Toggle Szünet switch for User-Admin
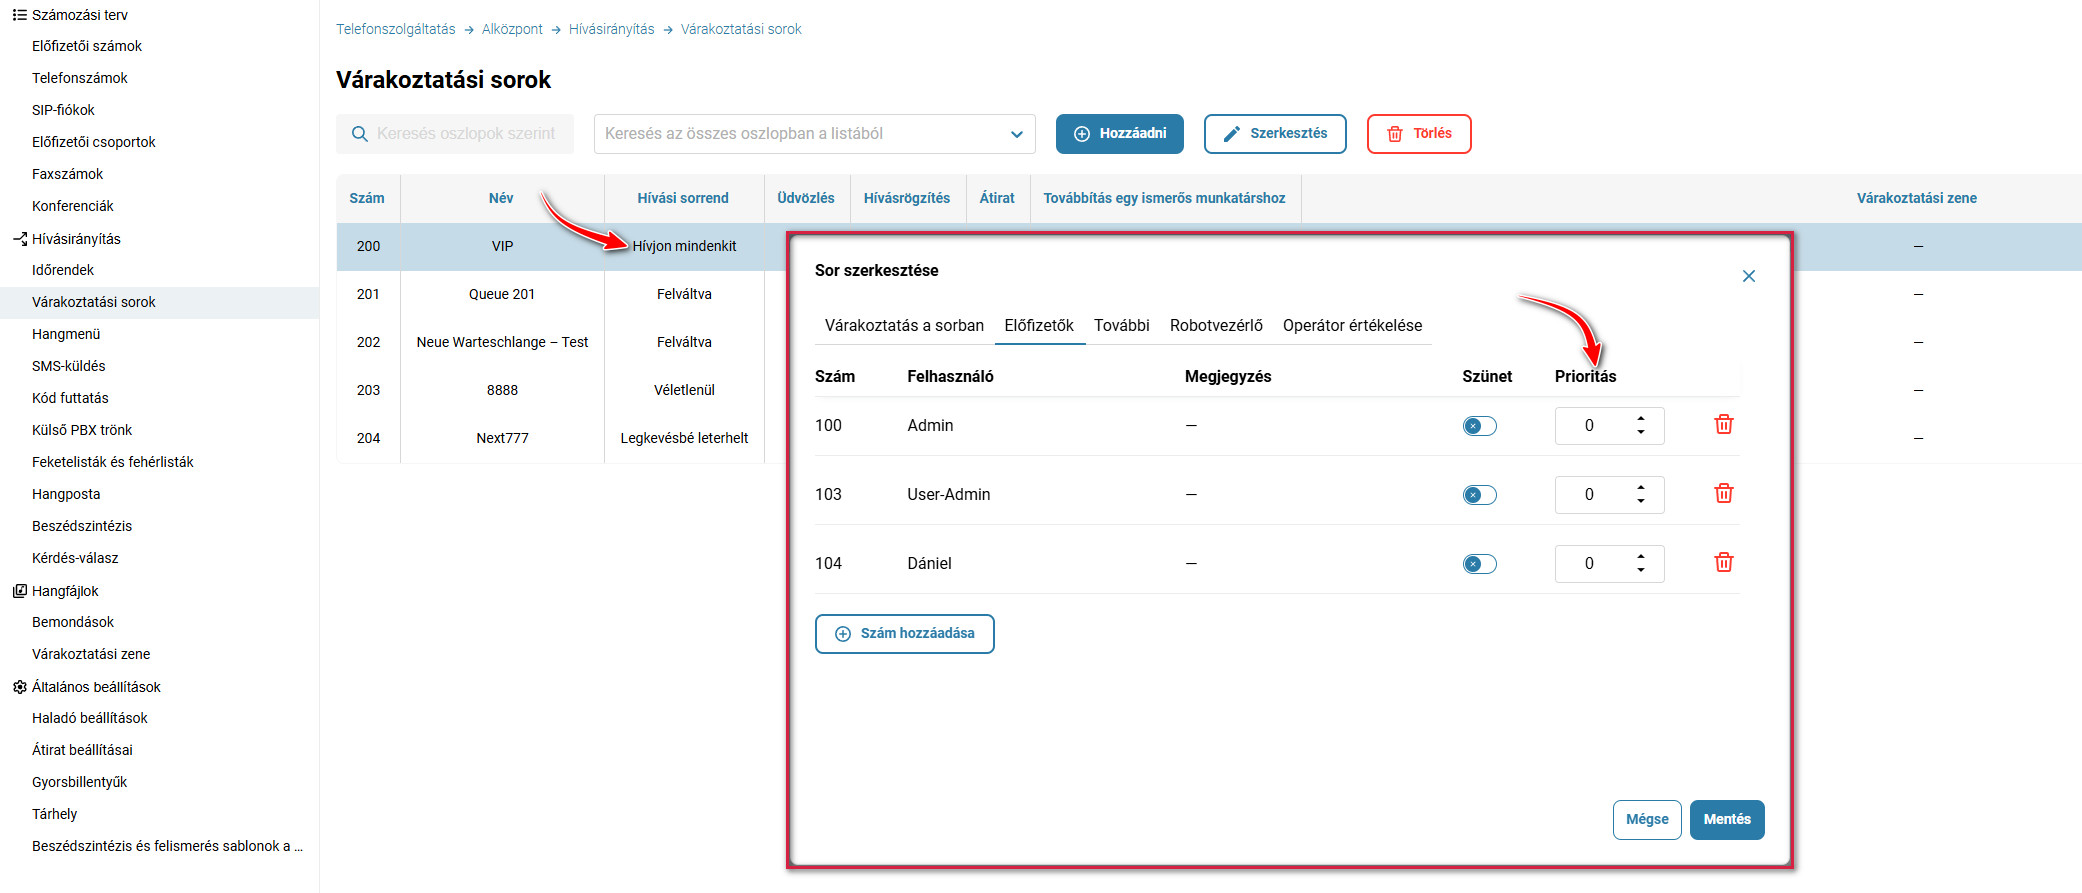 [1479, 495]
